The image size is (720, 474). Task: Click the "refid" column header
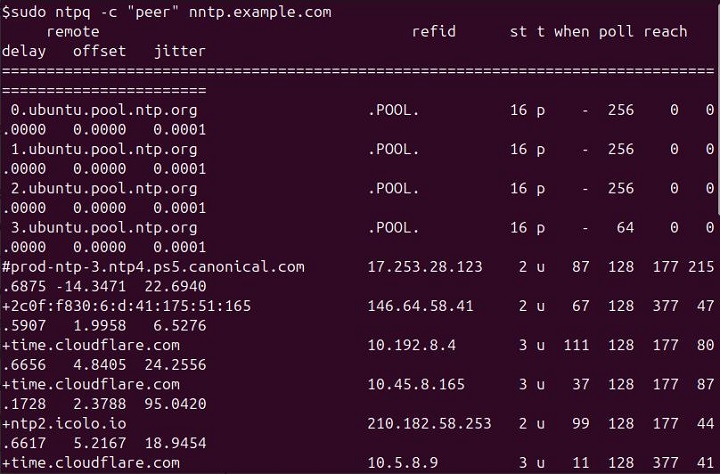433,31
